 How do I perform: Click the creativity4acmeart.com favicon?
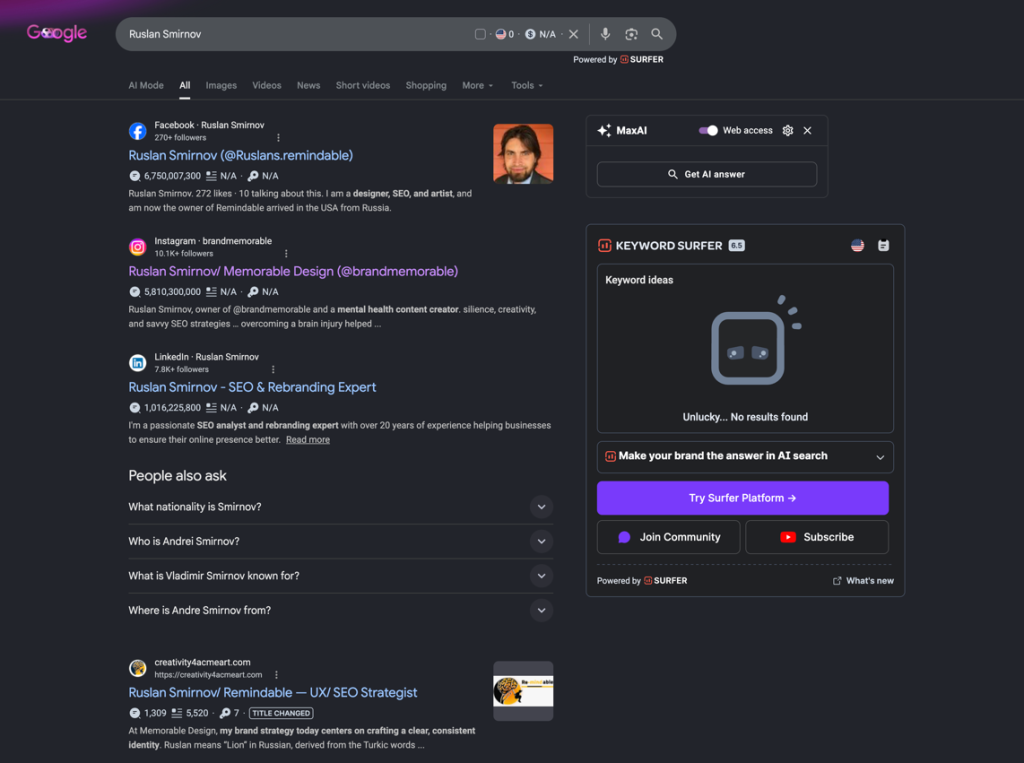pyautogui.click(x=137, y=668)
